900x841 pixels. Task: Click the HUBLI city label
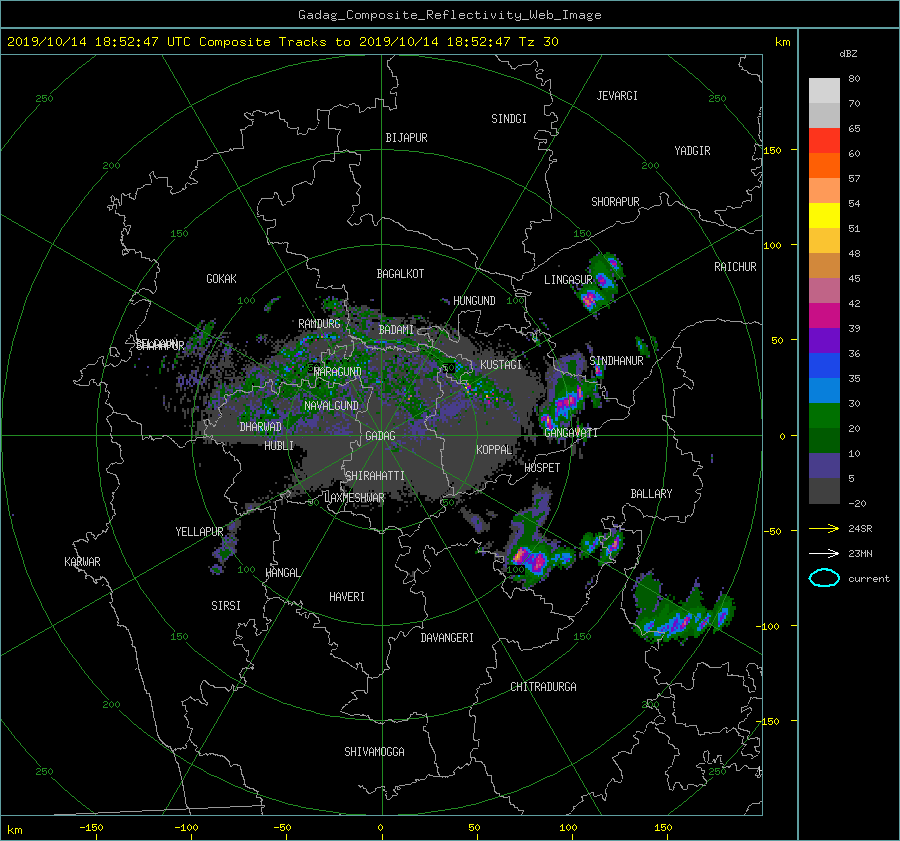pos(279,446)
